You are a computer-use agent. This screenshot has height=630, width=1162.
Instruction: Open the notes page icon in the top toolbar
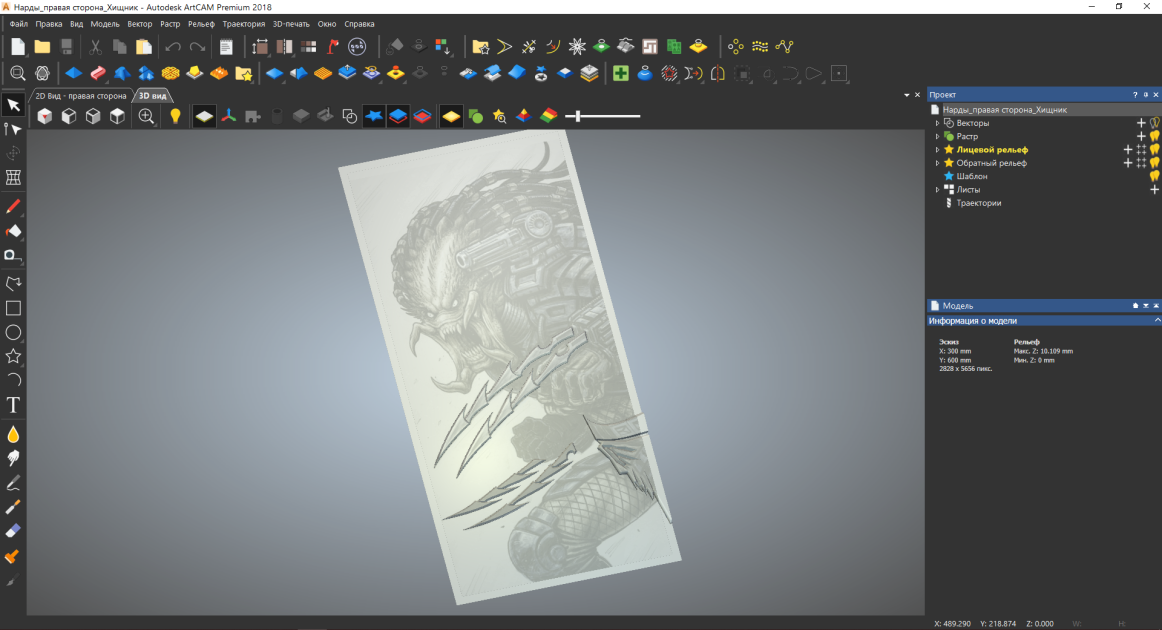pyautogui.click(x=226, y=47)
